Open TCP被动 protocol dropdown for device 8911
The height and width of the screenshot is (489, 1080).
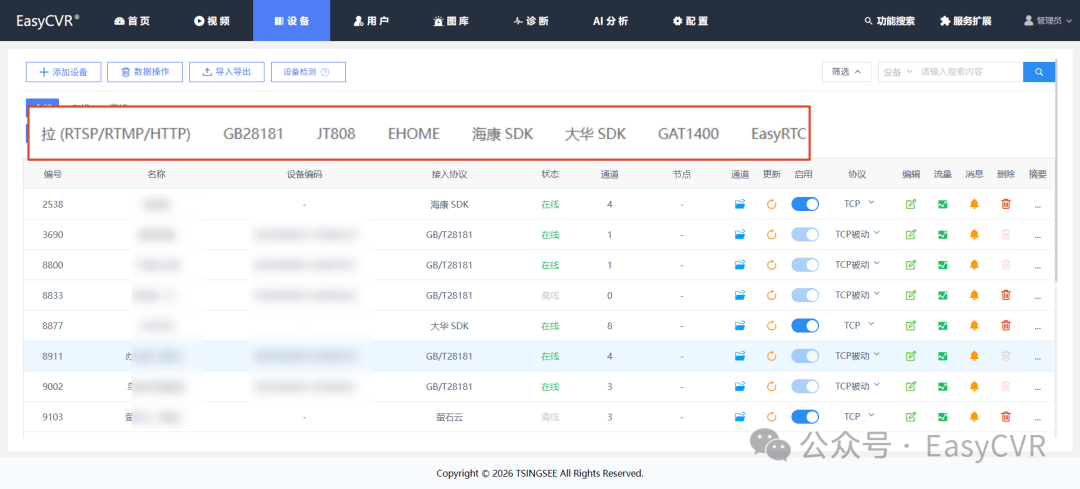(858, 355)
